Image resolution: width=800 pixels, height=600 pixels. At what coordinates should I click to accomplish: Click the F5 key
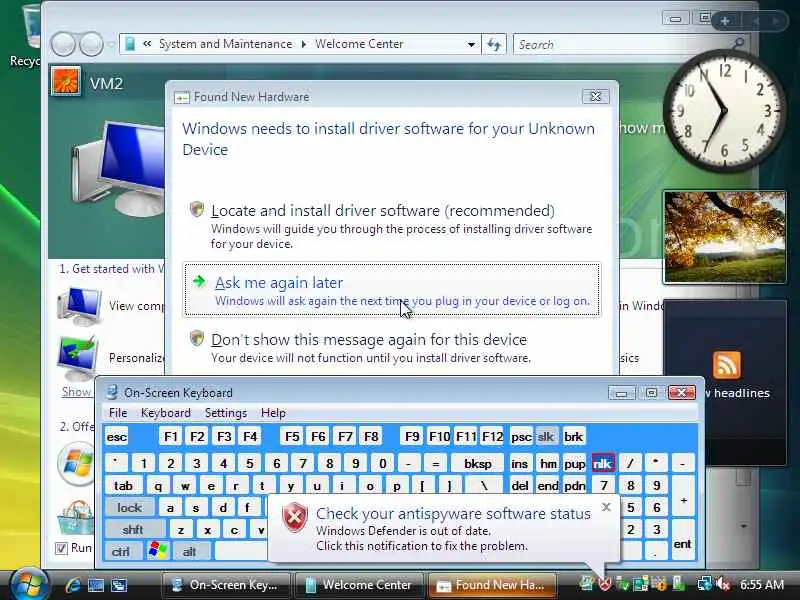coord(292,437)
